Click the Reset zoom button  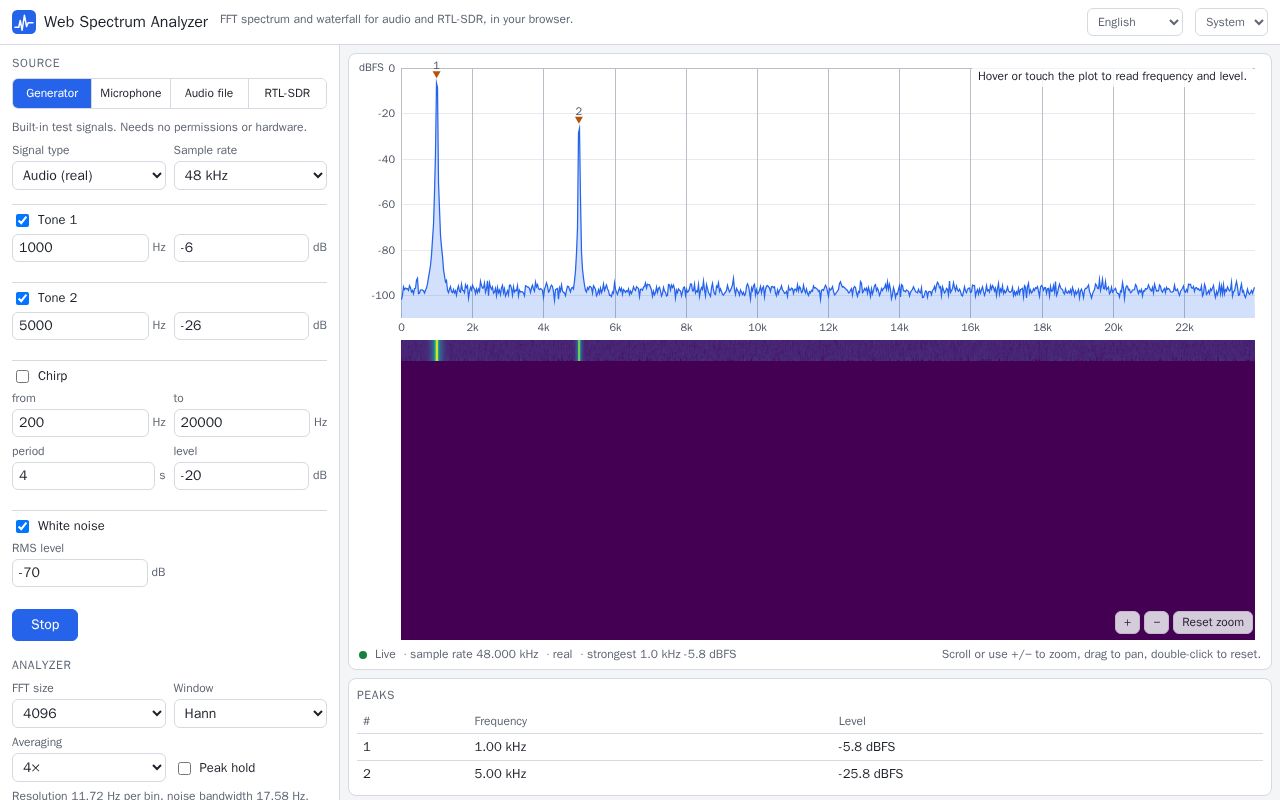pyautogui.click(x=1213, y=622)
